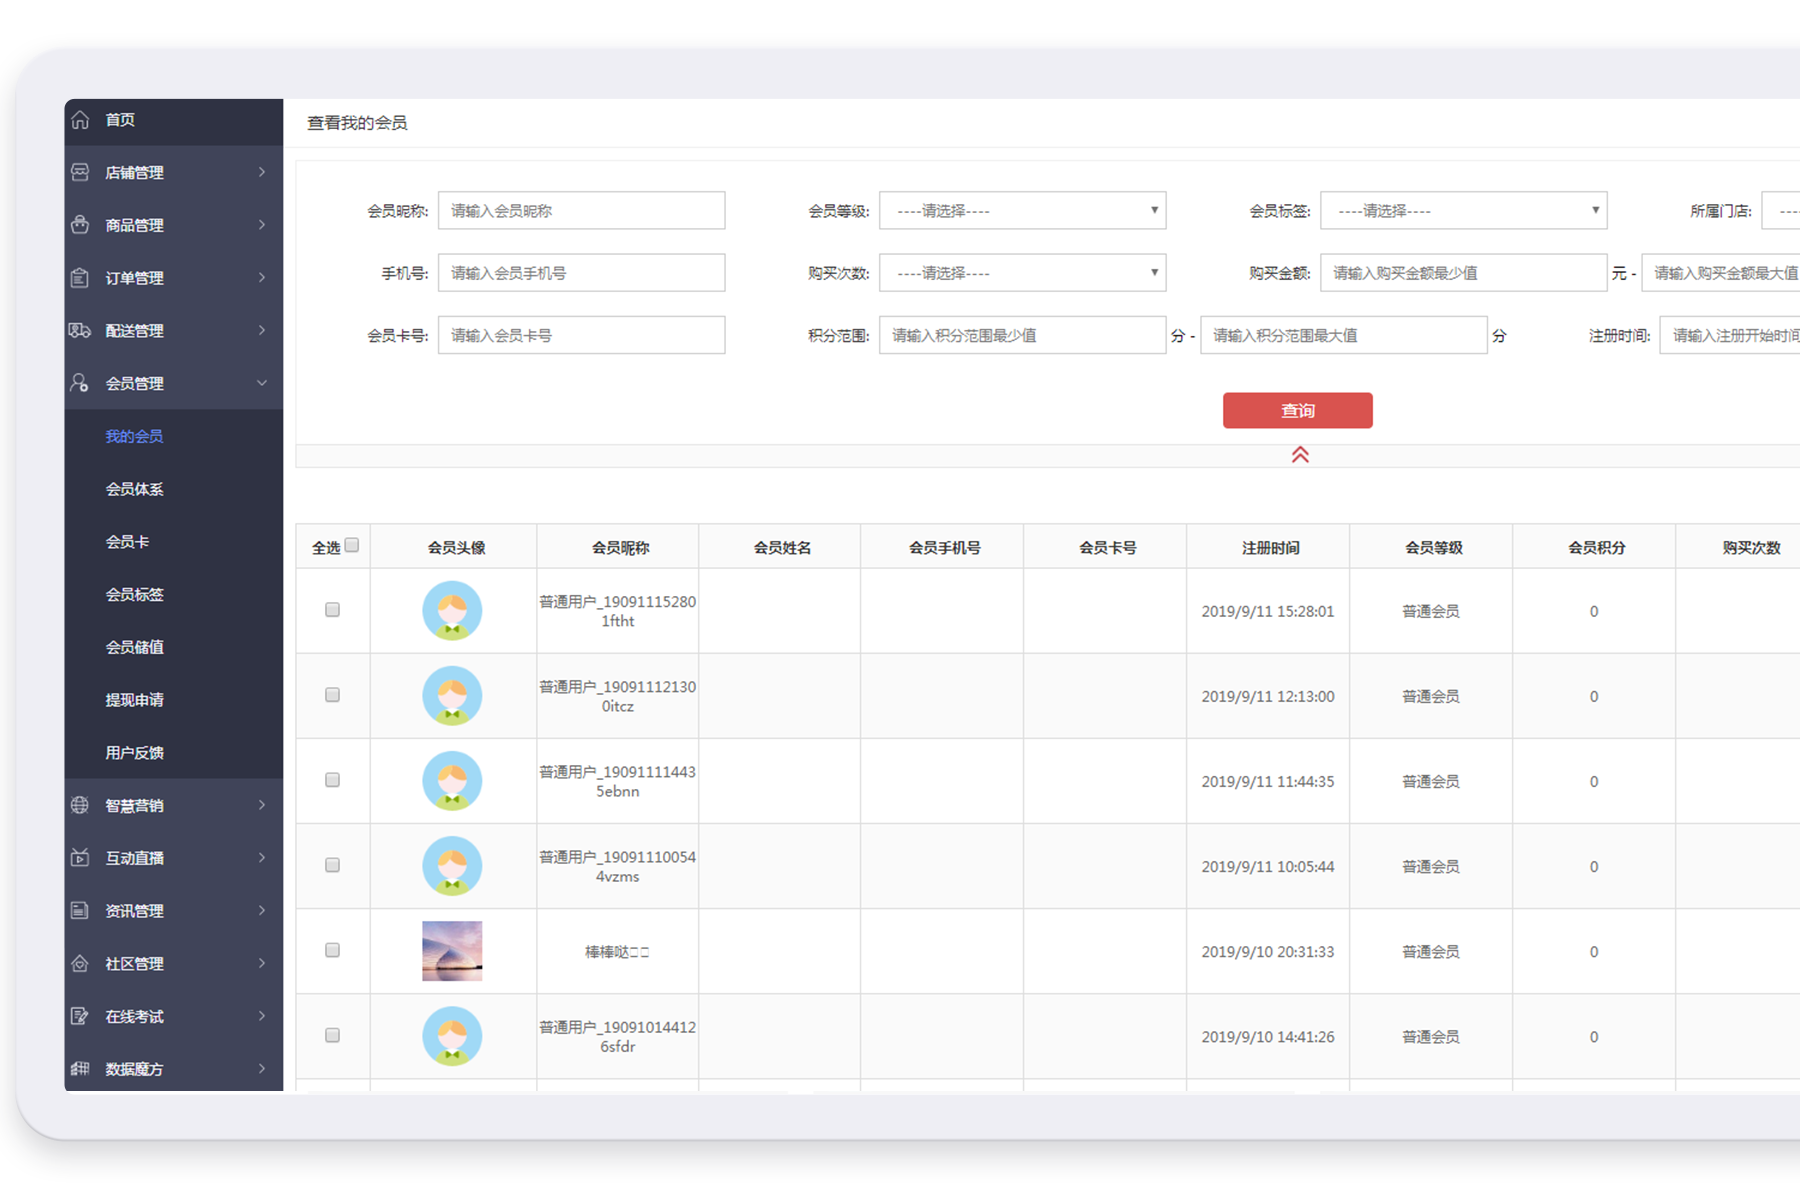Click the shopping bag icon for 商品管理
This screenshot has height=1200, width=1800.
pos(80,225)
